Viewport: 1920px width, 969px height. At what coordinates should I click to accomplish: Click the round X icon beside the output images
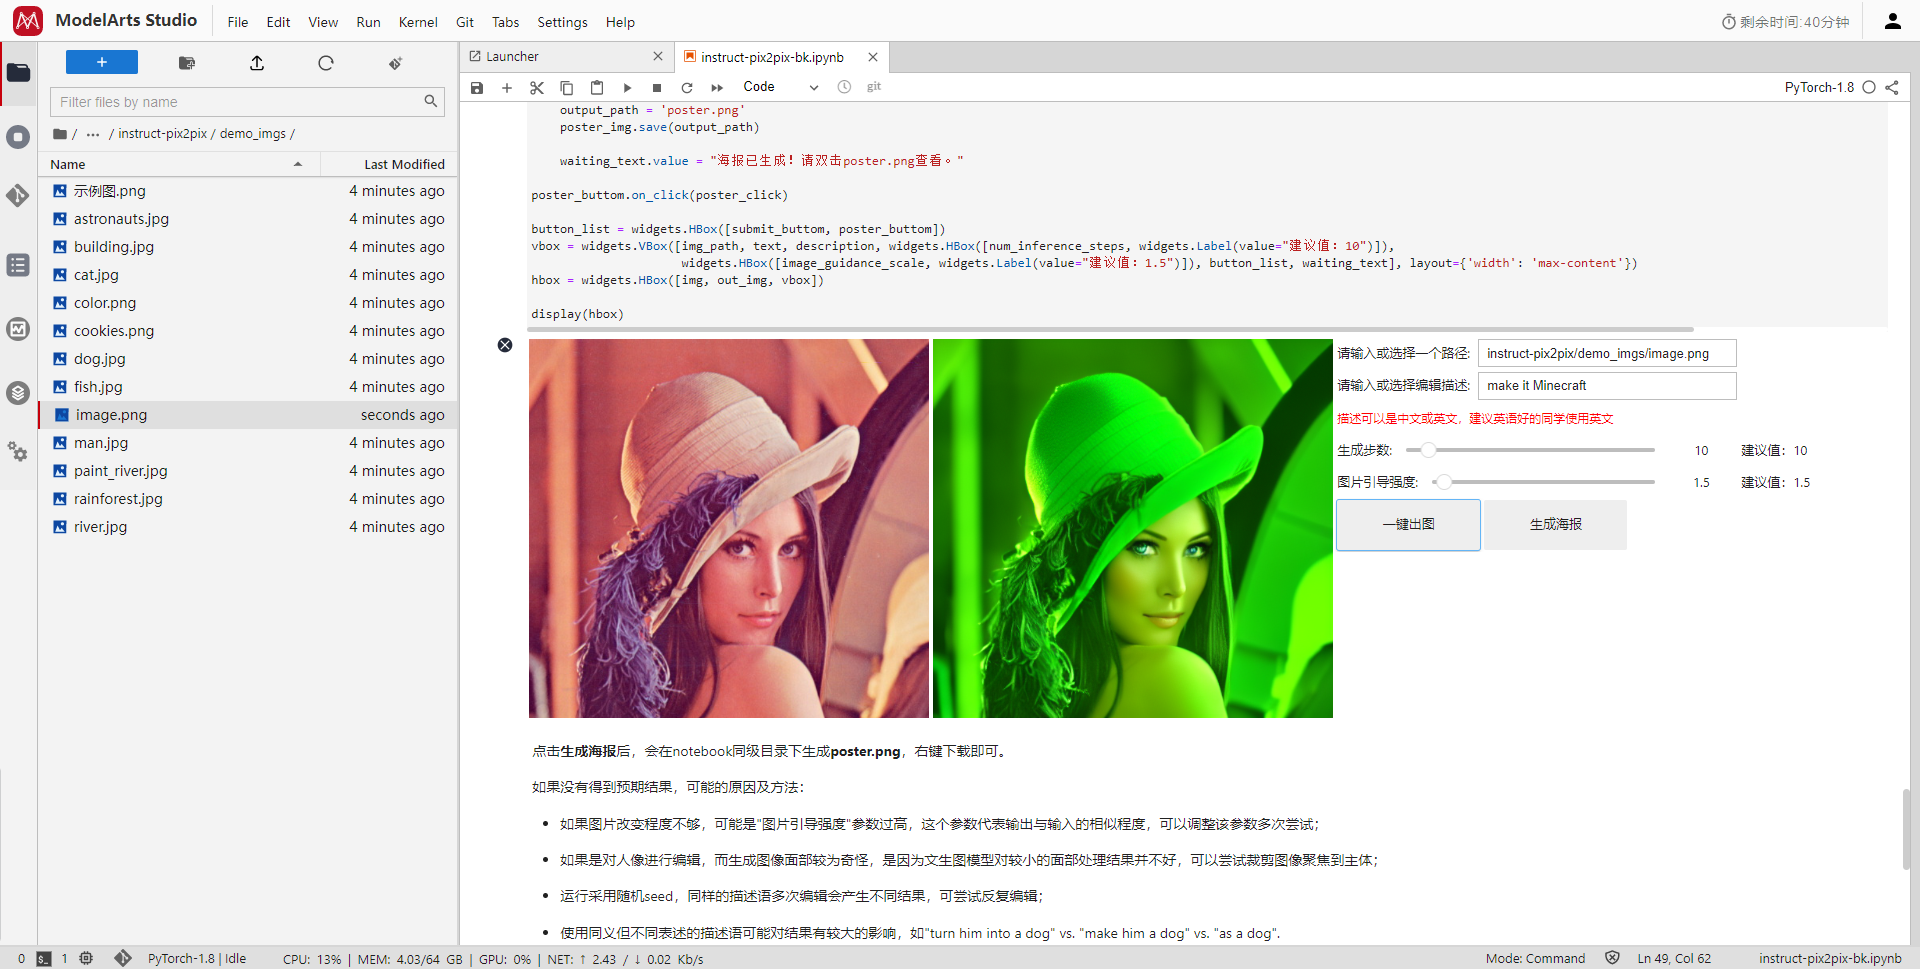coord(505,345)
